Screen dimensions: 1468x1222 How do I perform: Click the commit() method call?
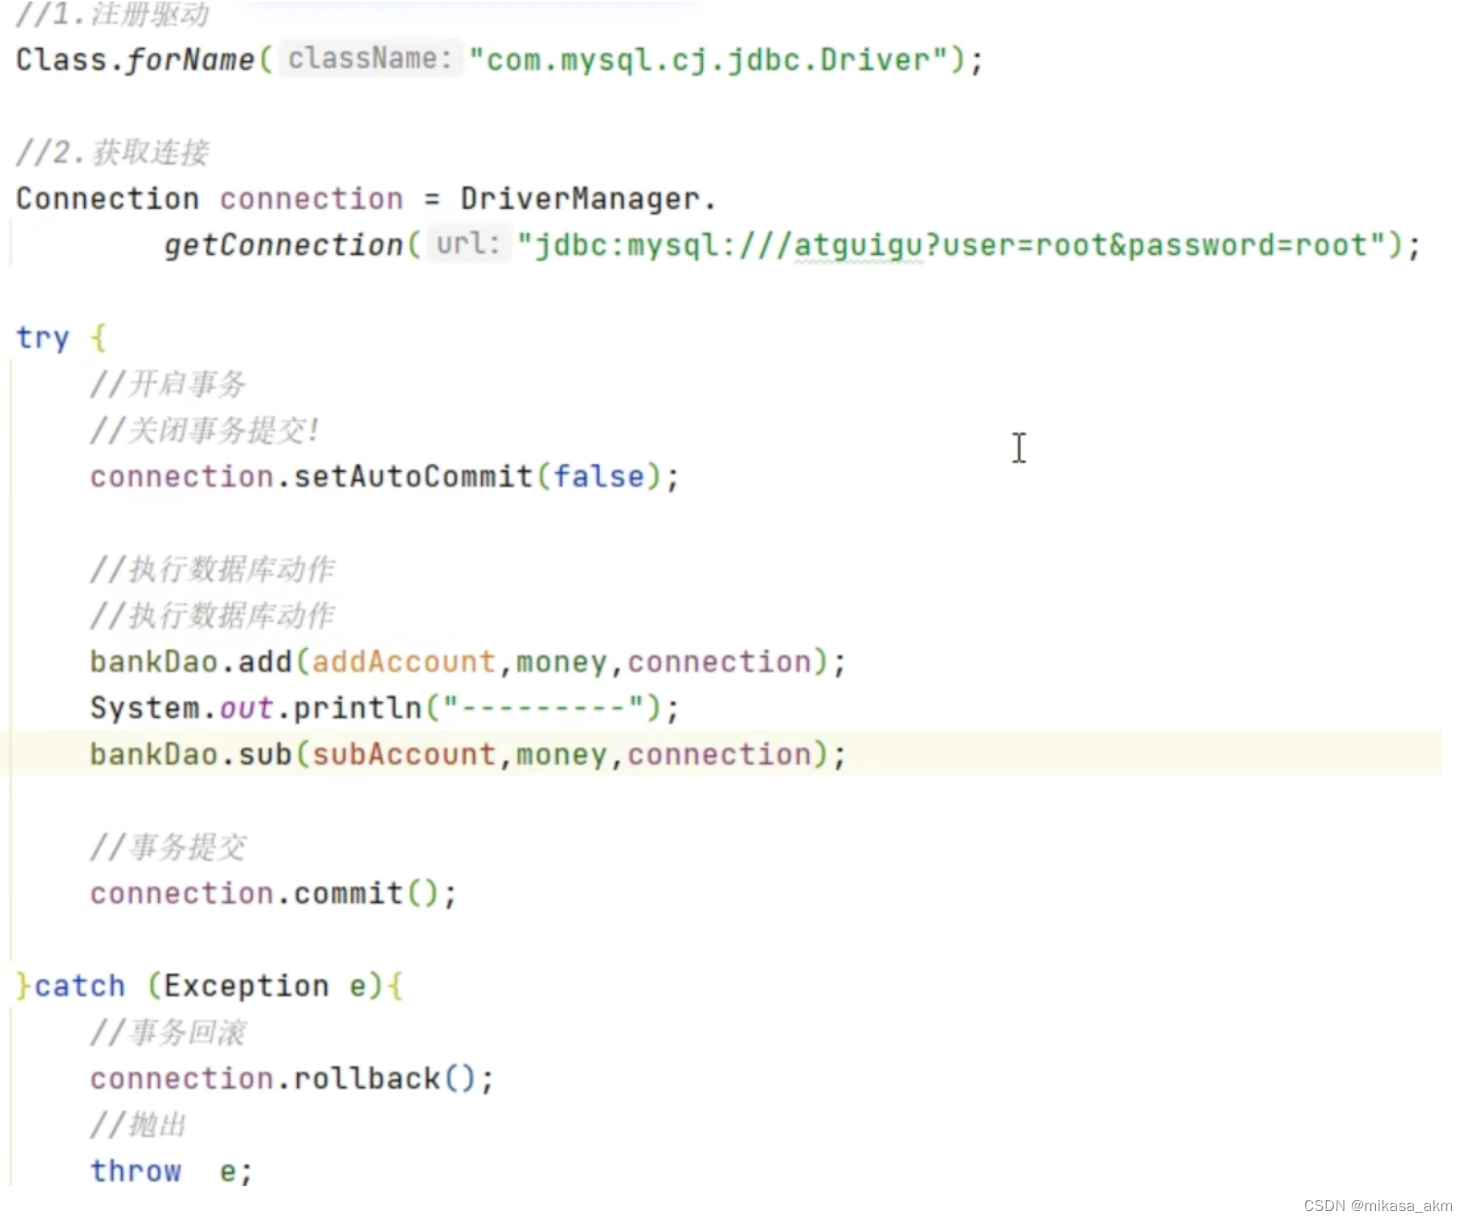[366, 893]
